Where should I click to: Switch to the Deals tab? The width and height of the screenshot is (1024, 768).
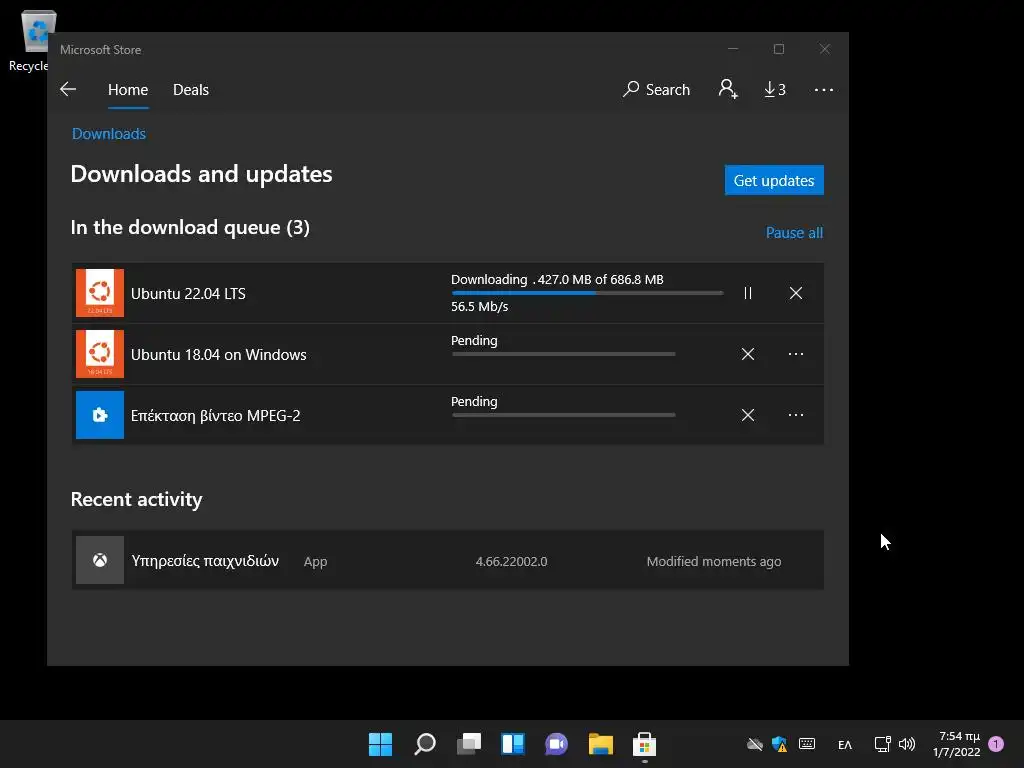(x=191, y=89)
